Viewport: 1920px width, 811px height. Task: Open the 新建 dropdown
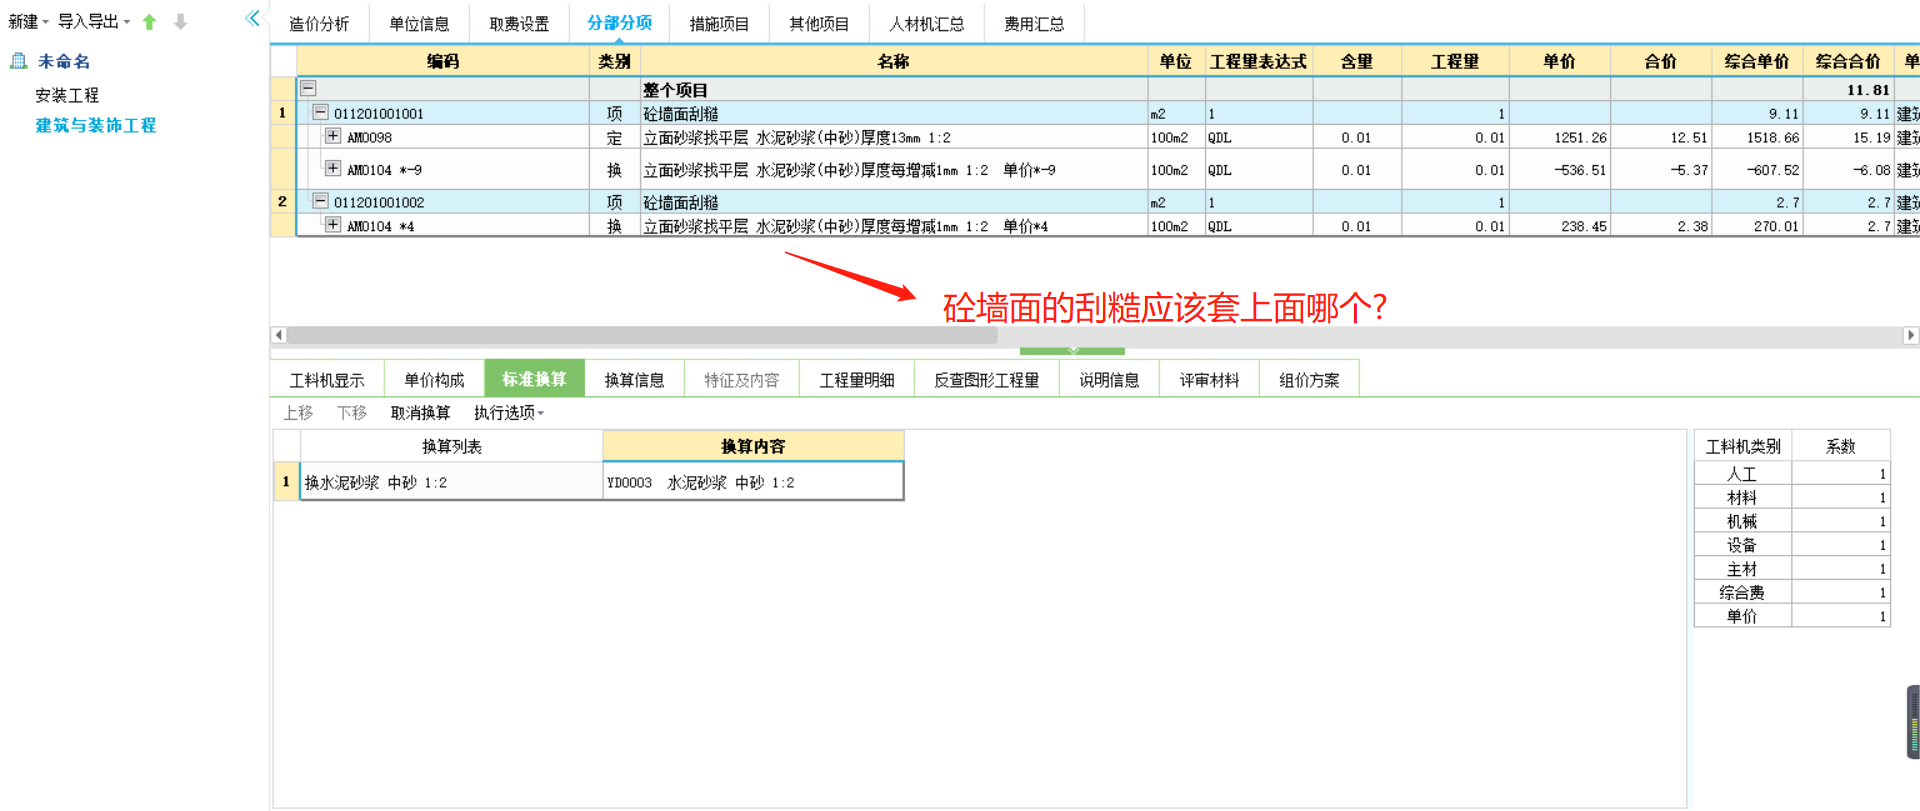click(x=28, y=22)
